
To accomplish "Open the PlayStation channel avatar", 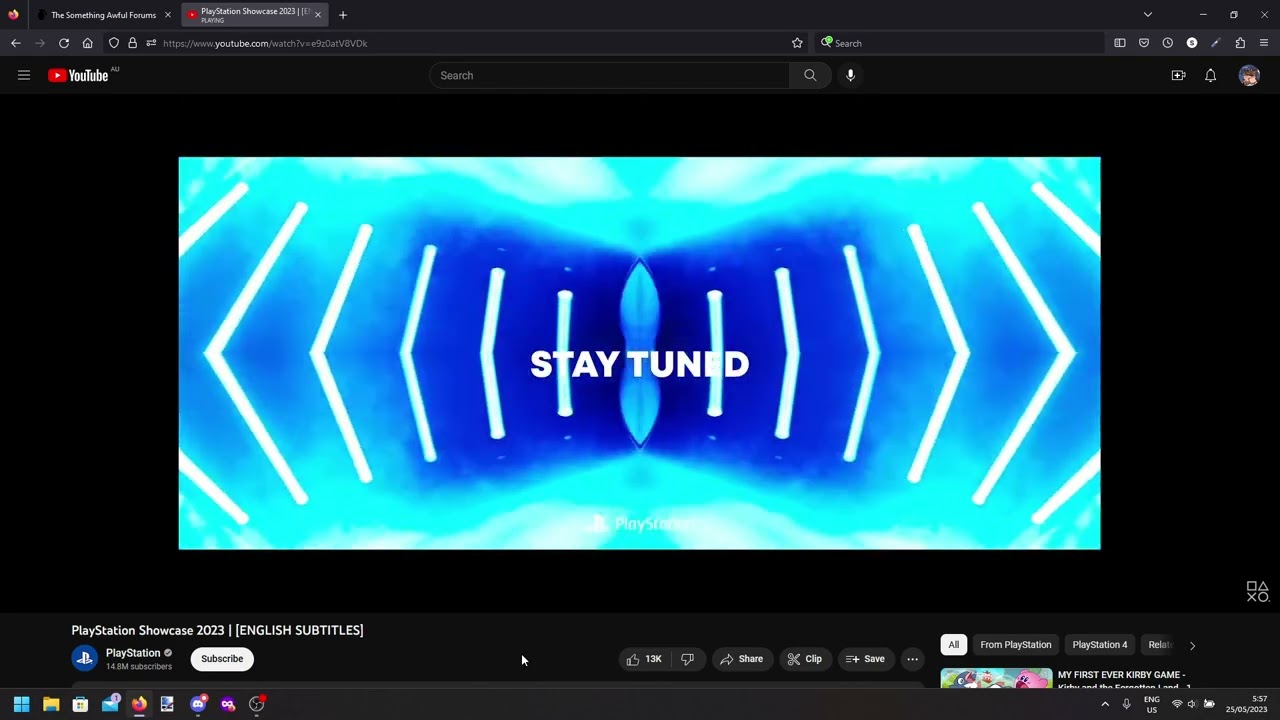I will point(85,658).
